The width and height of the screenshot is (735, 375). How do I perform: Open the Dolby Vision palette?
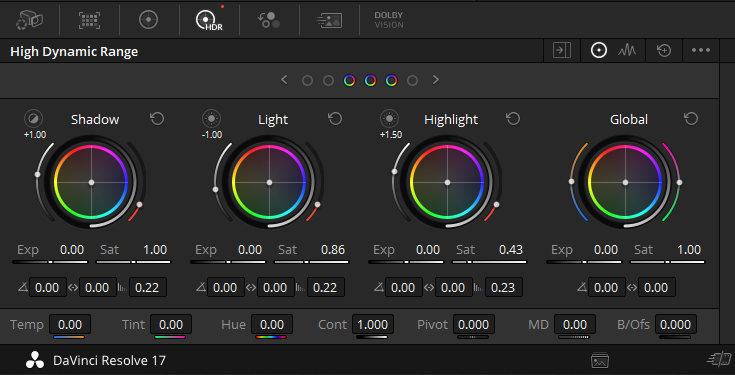[389, 20]
